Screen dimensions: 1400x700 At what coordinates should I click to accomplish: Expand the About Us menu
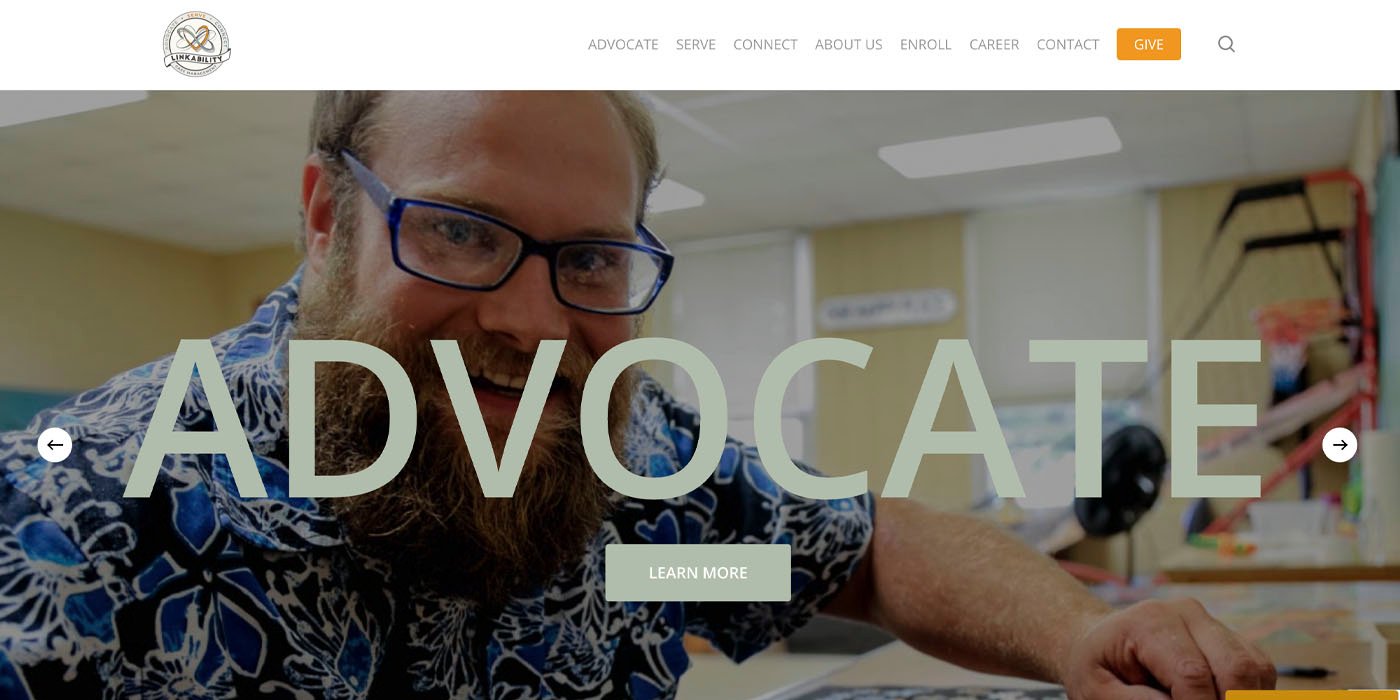[849, 44]
